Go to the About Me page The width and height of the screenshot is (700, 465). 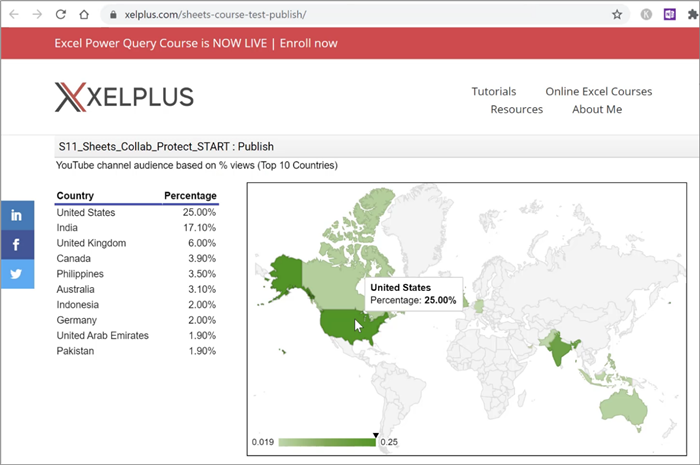pyautogui.click(x=597, y=109)
